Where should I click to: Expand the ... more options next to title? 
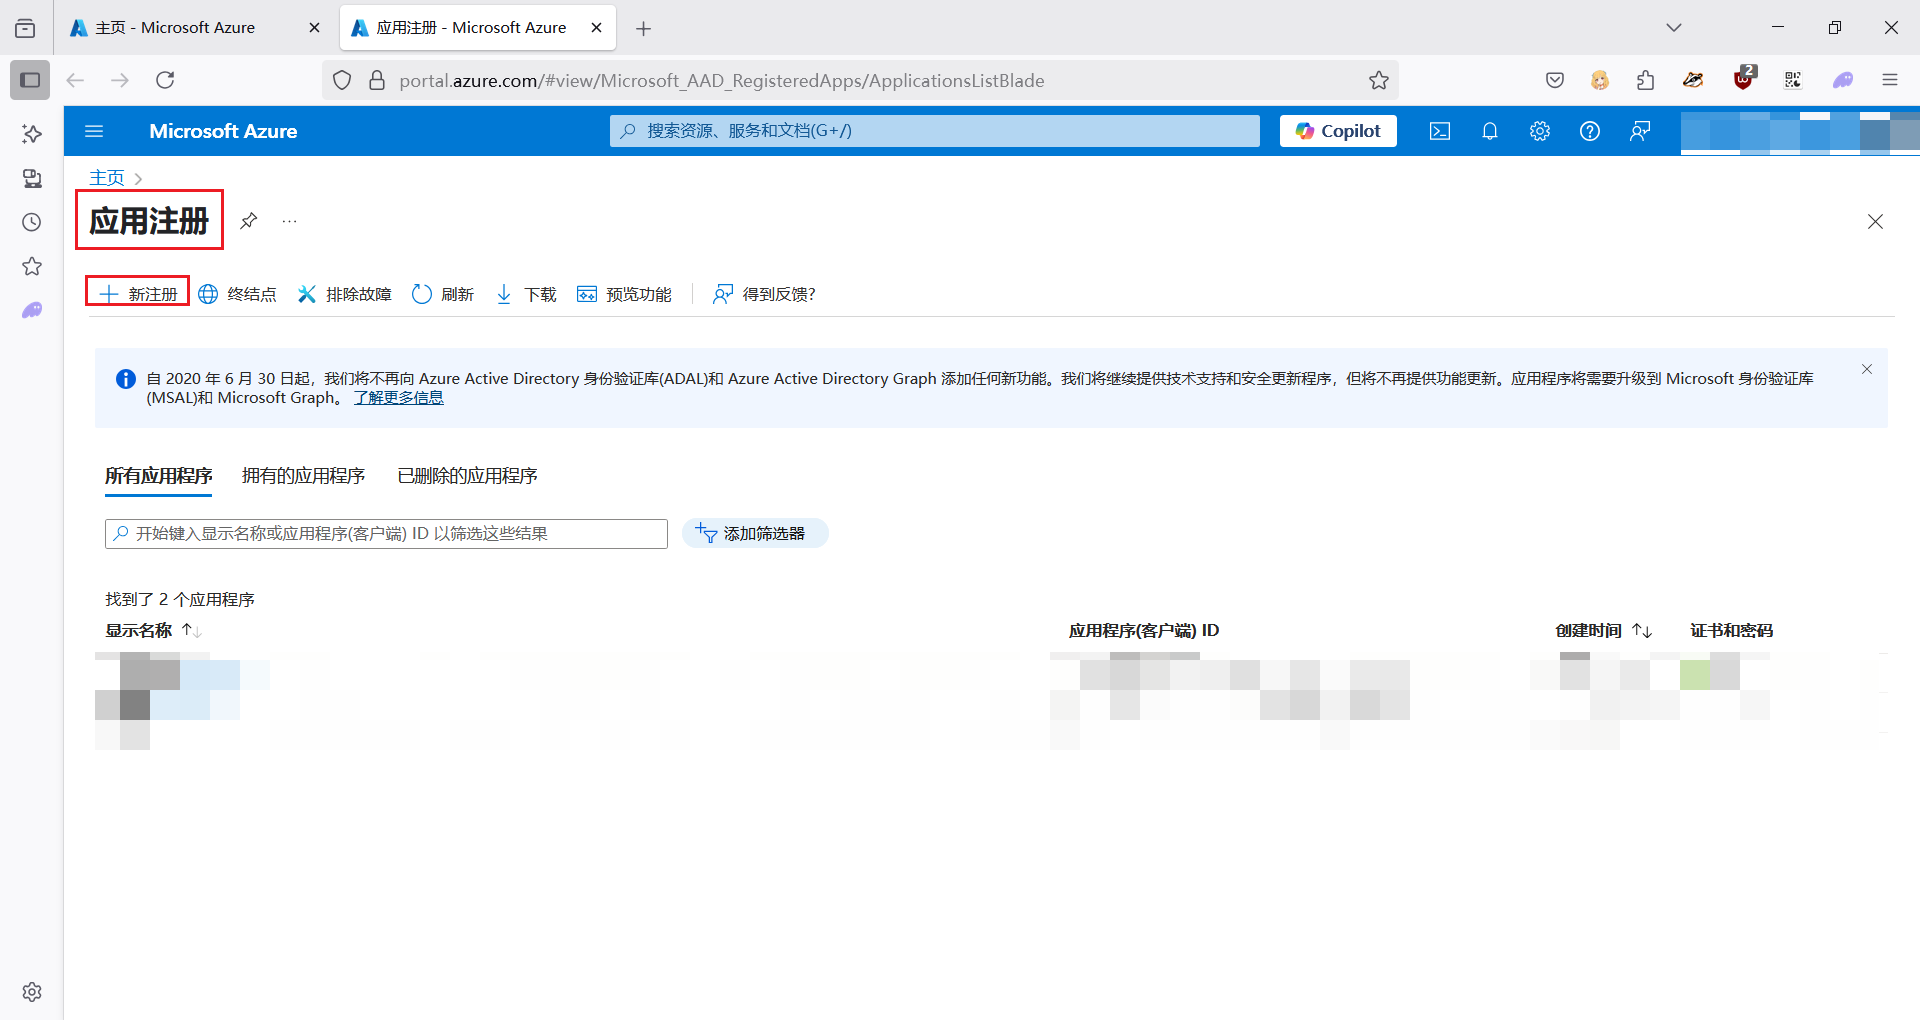click(x=289, y=221)
